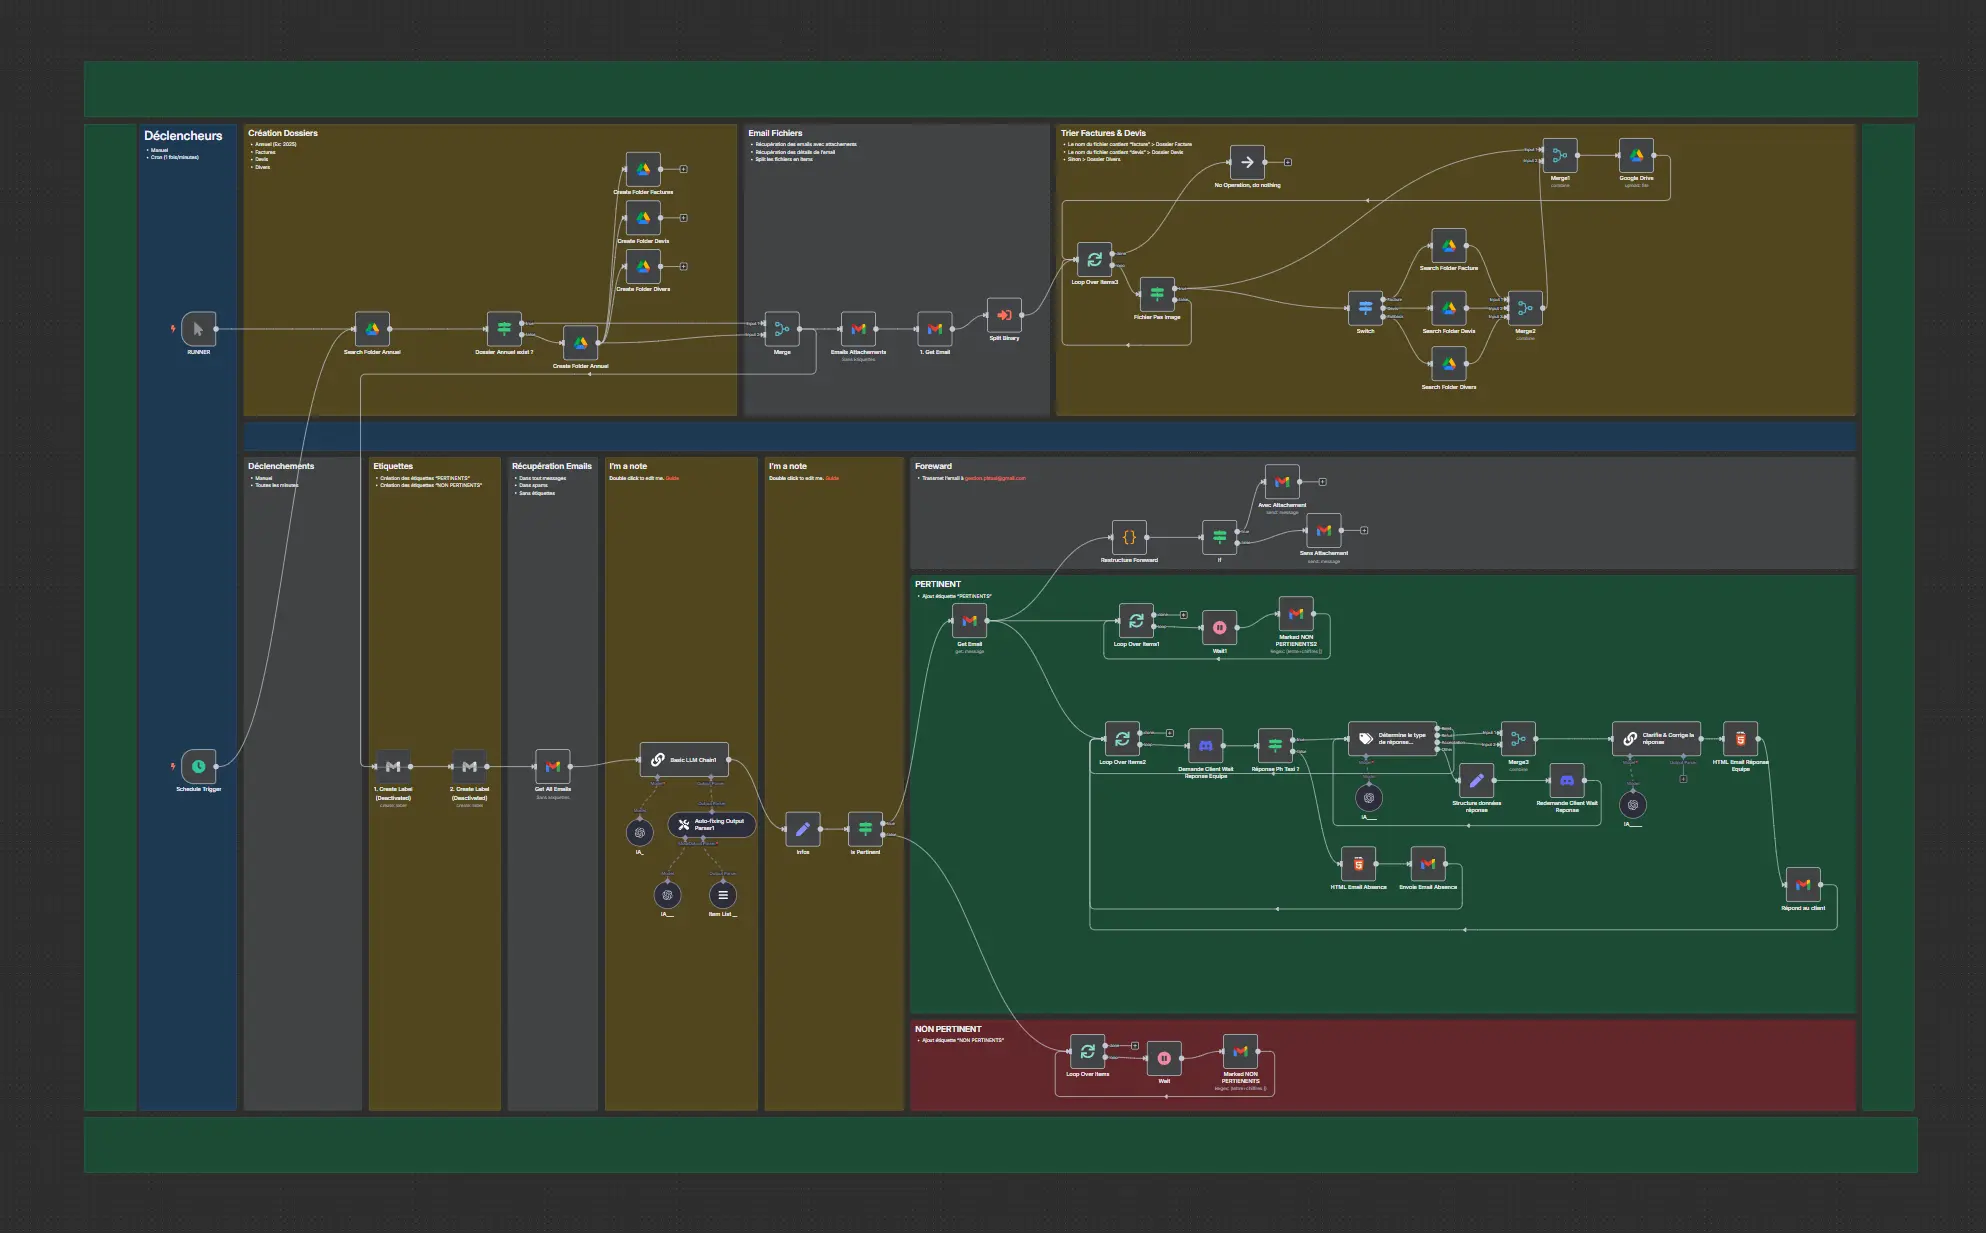Select the Search Folder Divers node
Image resolution: width=1986 pixels, height=1233 pixels.
[x=1449, y=364]
